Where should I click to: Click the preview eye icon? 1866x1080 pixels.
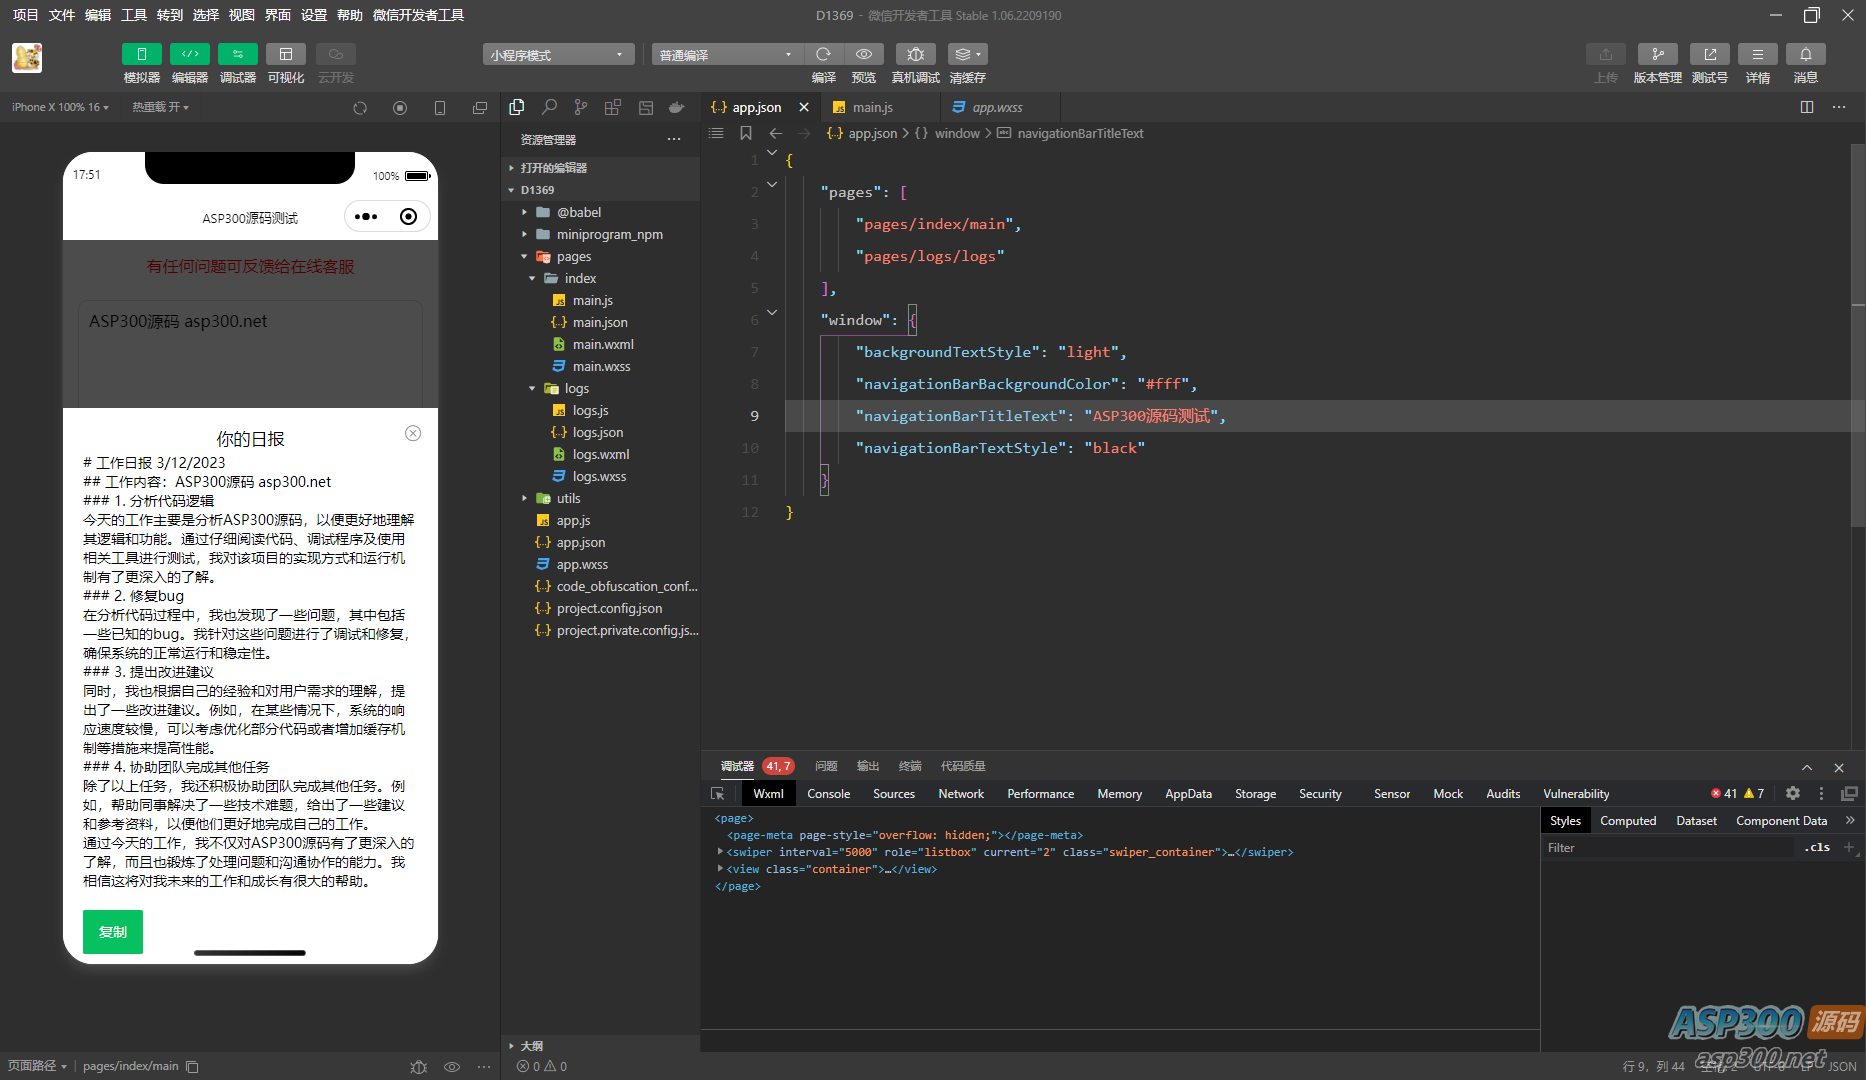(863, 54)
